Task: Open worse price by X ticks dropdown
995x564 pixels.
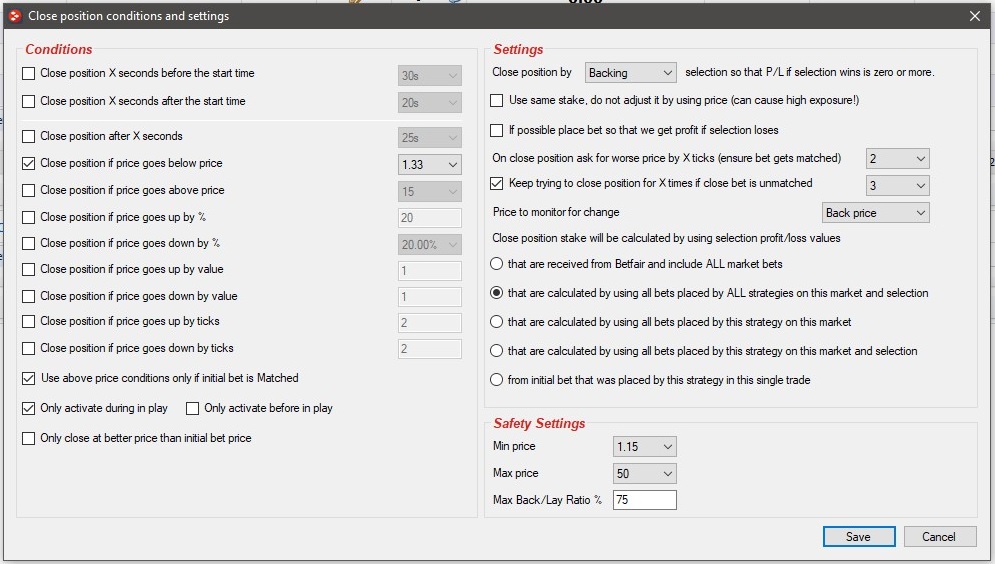Action: pos(897,159)
